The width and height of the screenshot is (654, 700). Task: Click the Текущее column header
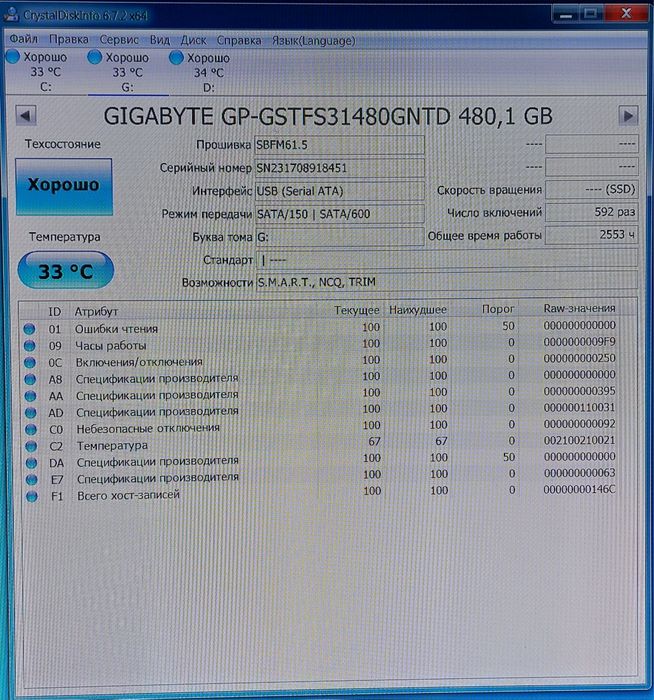357,310
